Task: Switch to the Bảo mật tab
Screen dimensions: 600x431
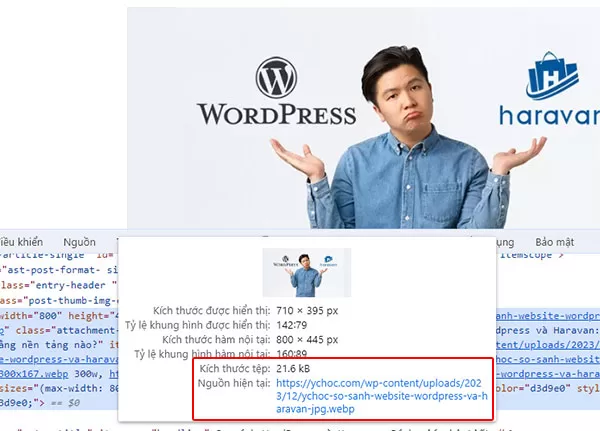Action: [x=554, y=242]
